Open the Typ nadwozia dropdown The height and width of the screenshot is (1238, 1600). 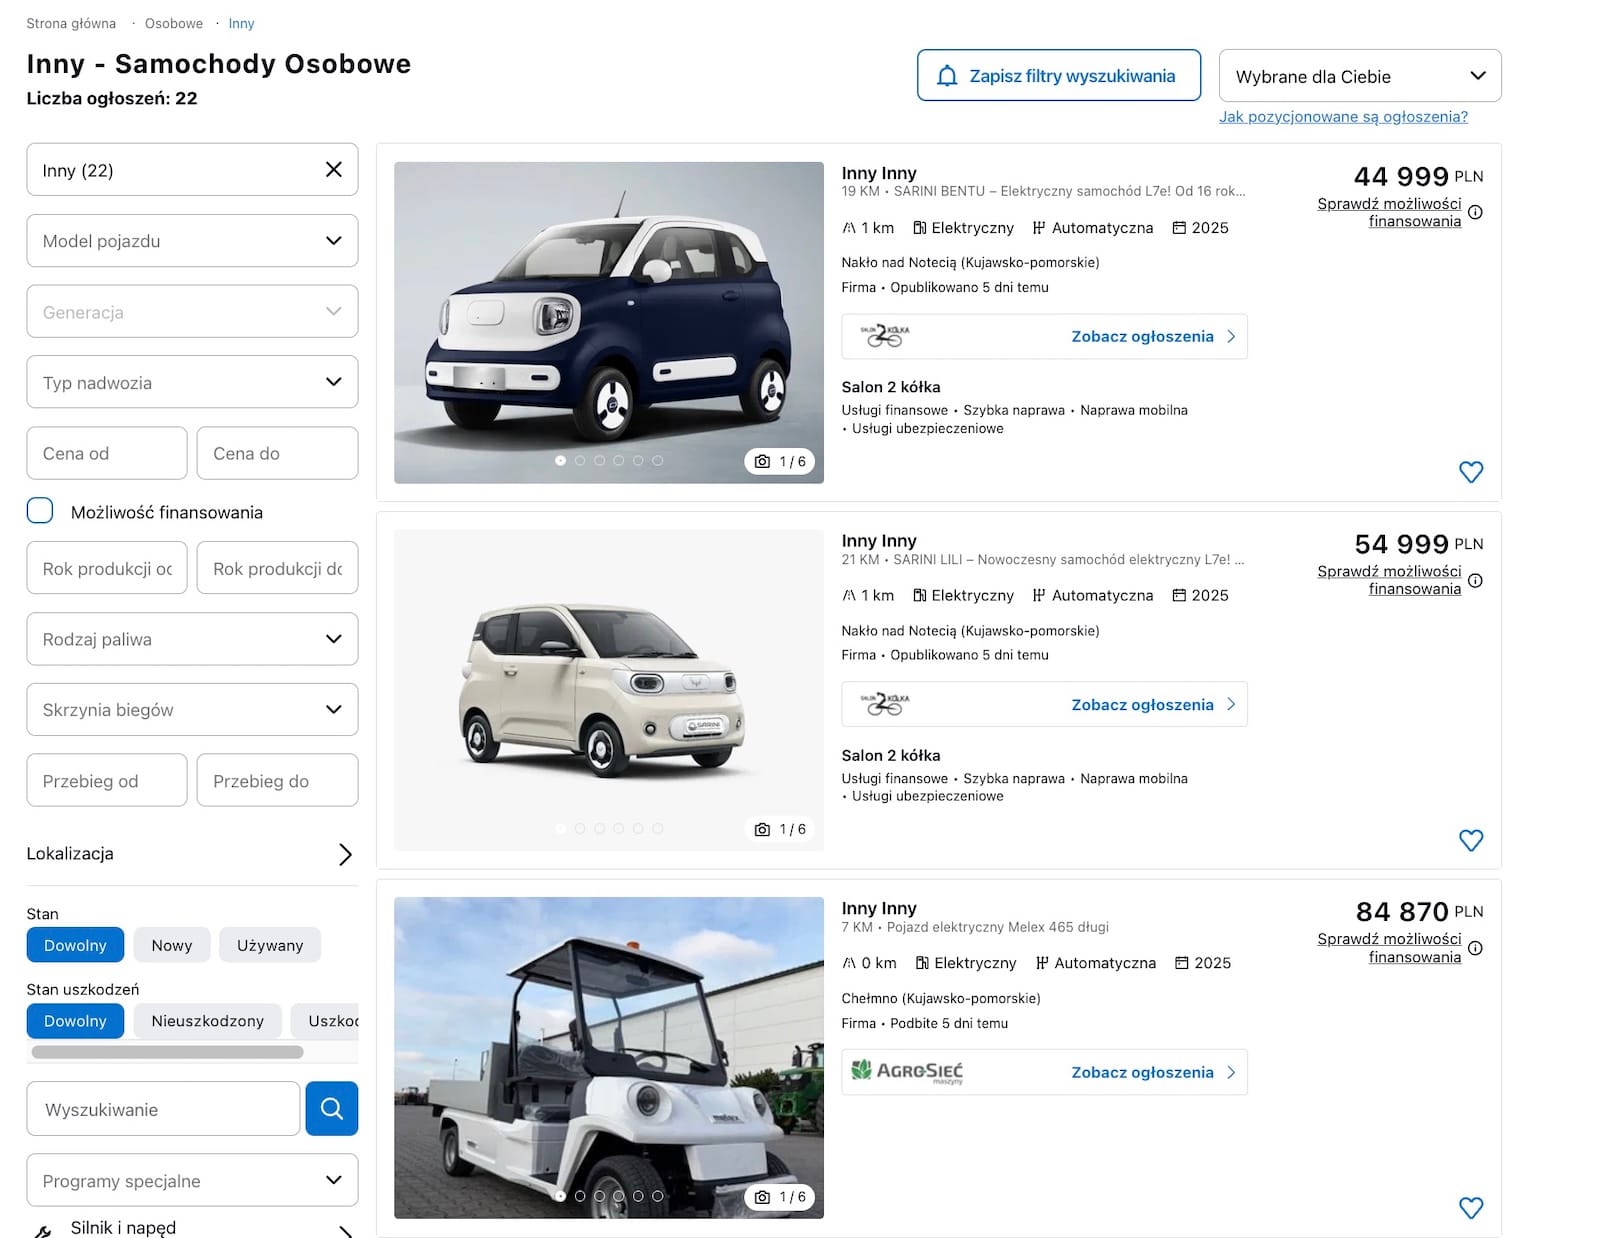192,382
